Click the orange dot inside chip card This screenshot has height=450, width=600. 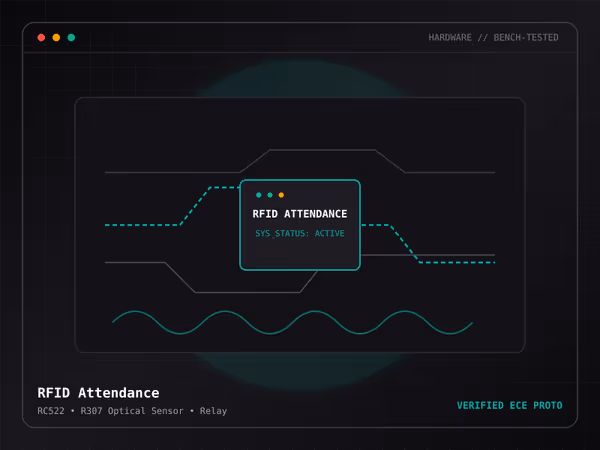281,195
